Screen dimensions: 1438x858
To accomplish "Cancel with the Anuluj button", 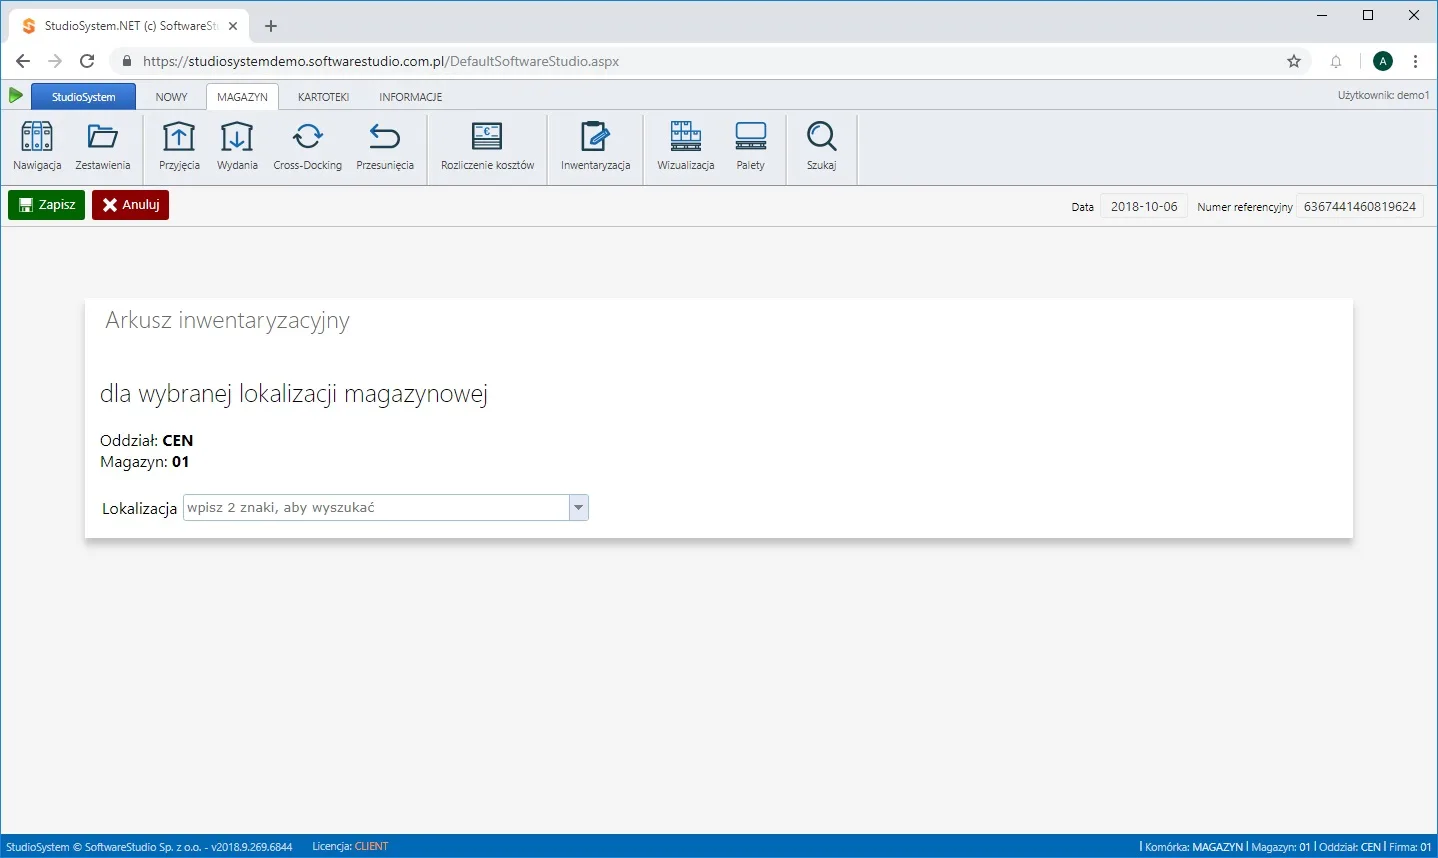I will tap(130, 205).
